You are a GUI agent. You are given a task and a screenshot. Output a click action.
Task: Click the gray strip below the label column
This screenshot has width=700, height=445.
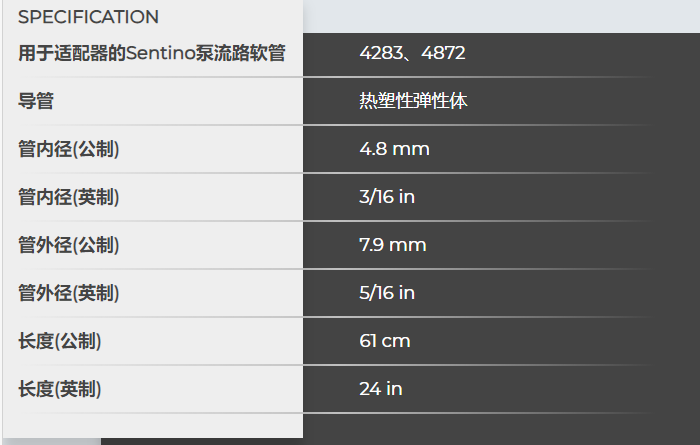point(50,441)
